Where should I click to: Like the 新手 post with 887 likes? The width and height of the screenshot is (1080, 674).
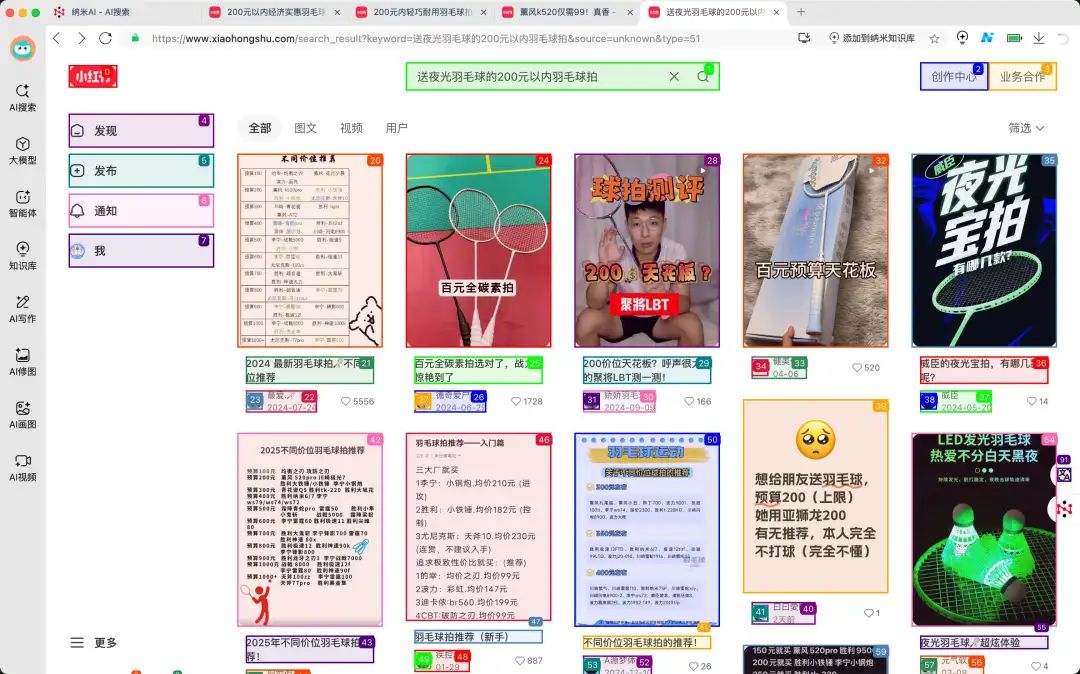[519, 660]
